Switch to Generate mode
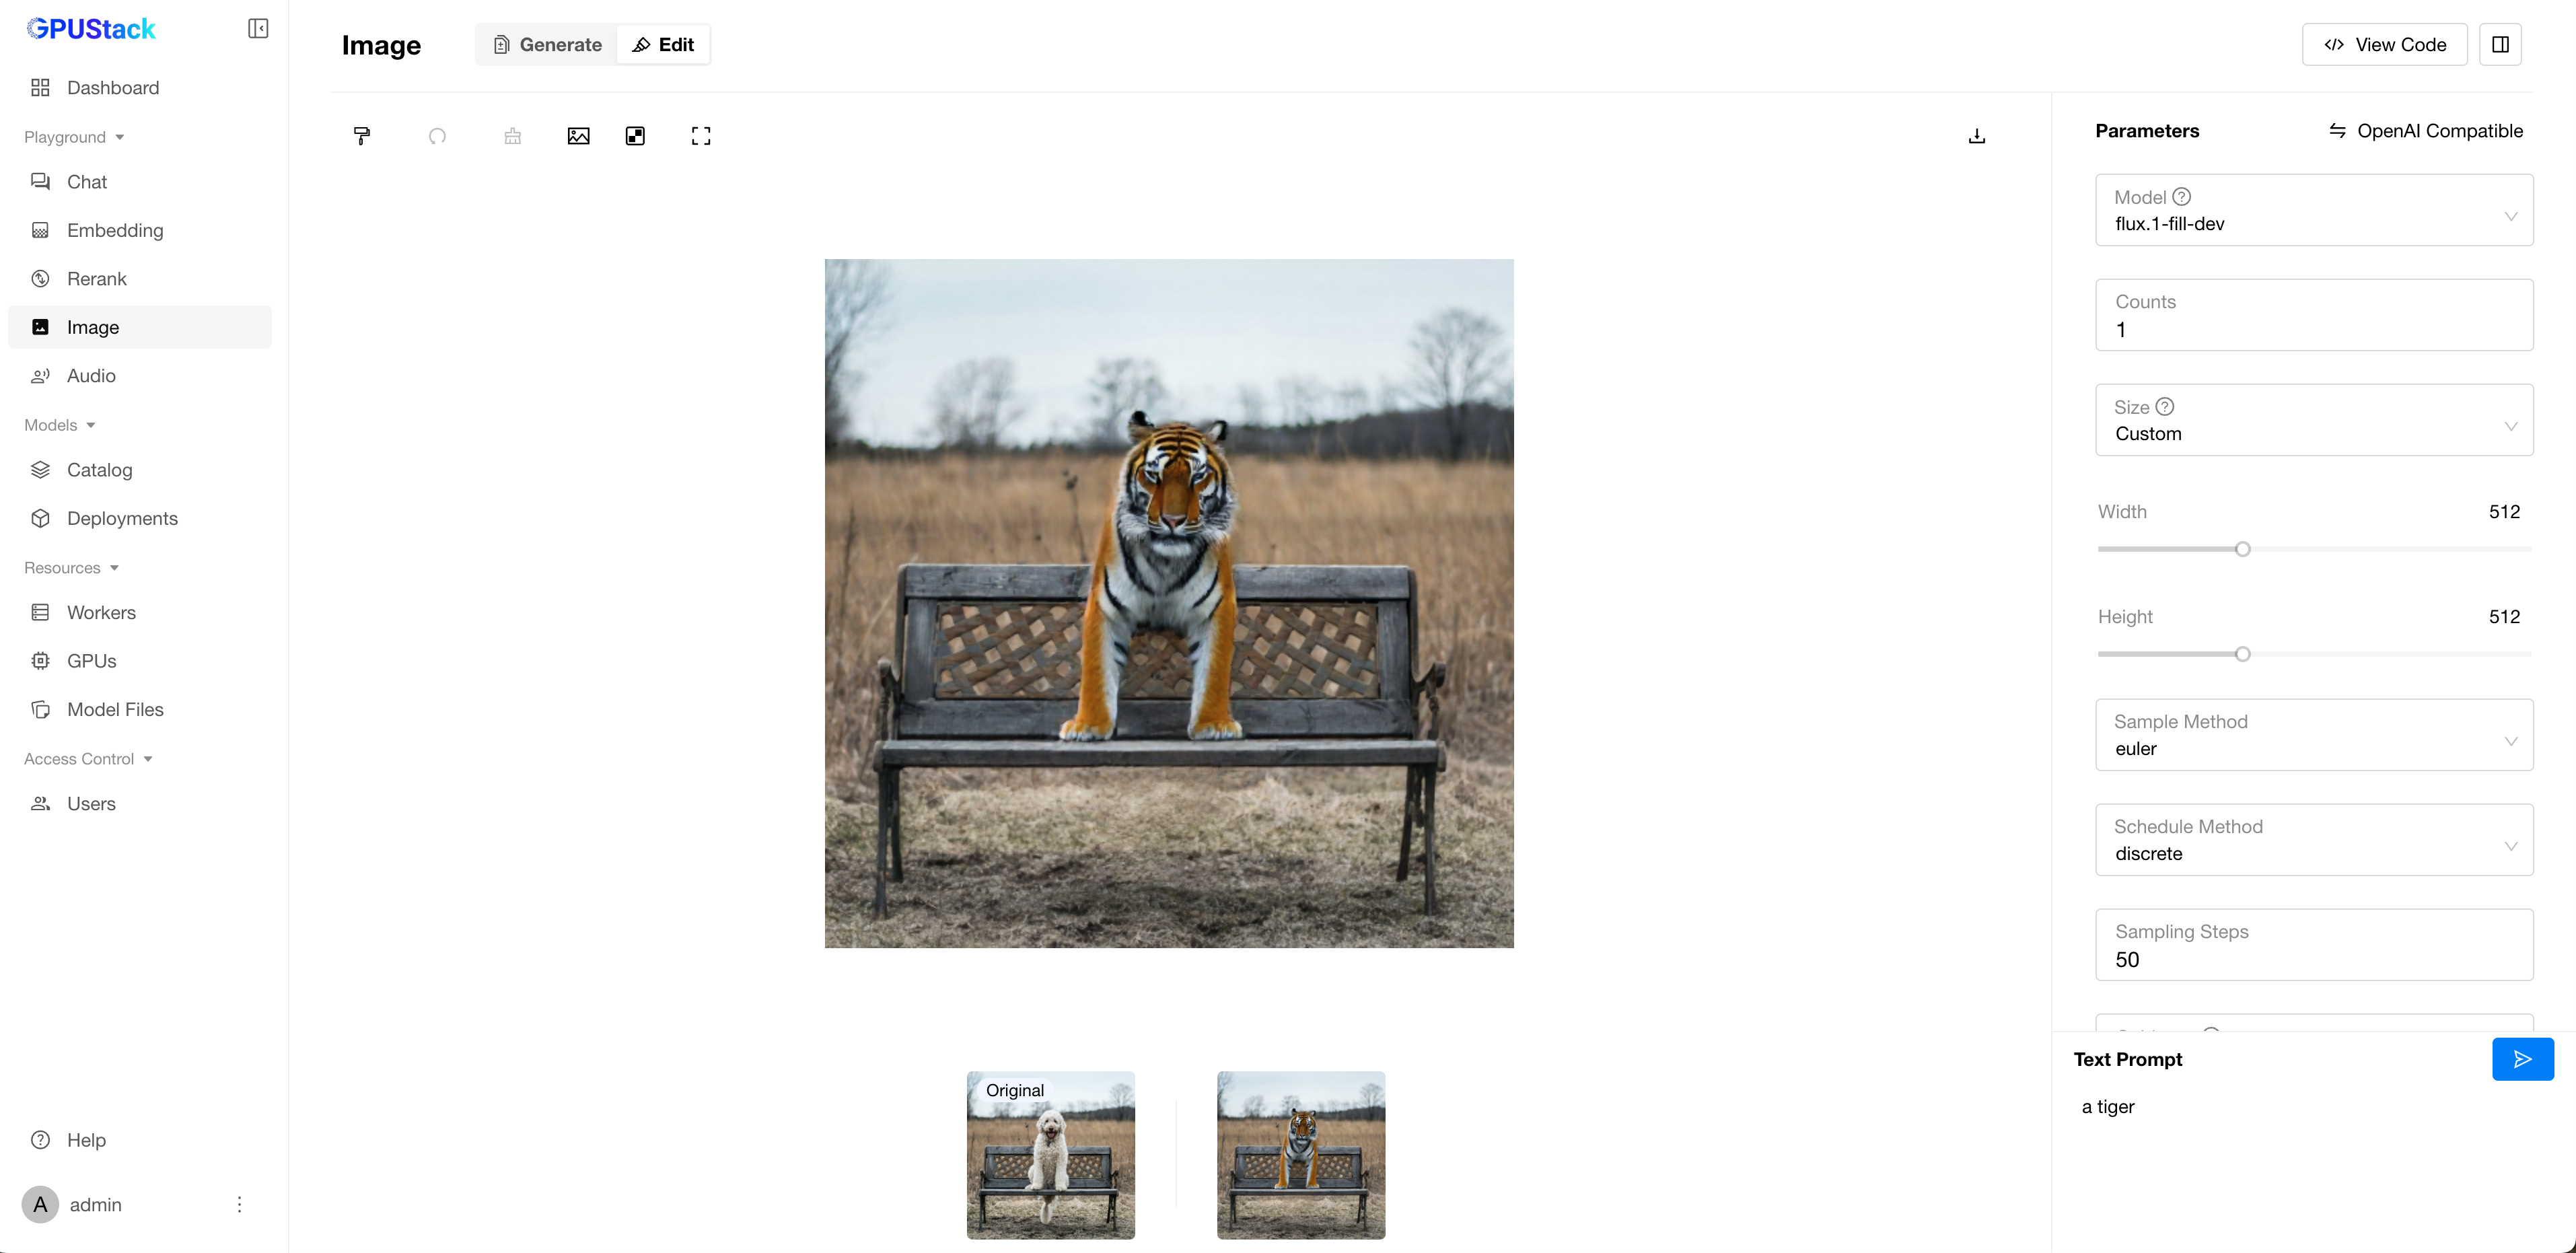2576x1253 pixels. [x=547, y=44]
